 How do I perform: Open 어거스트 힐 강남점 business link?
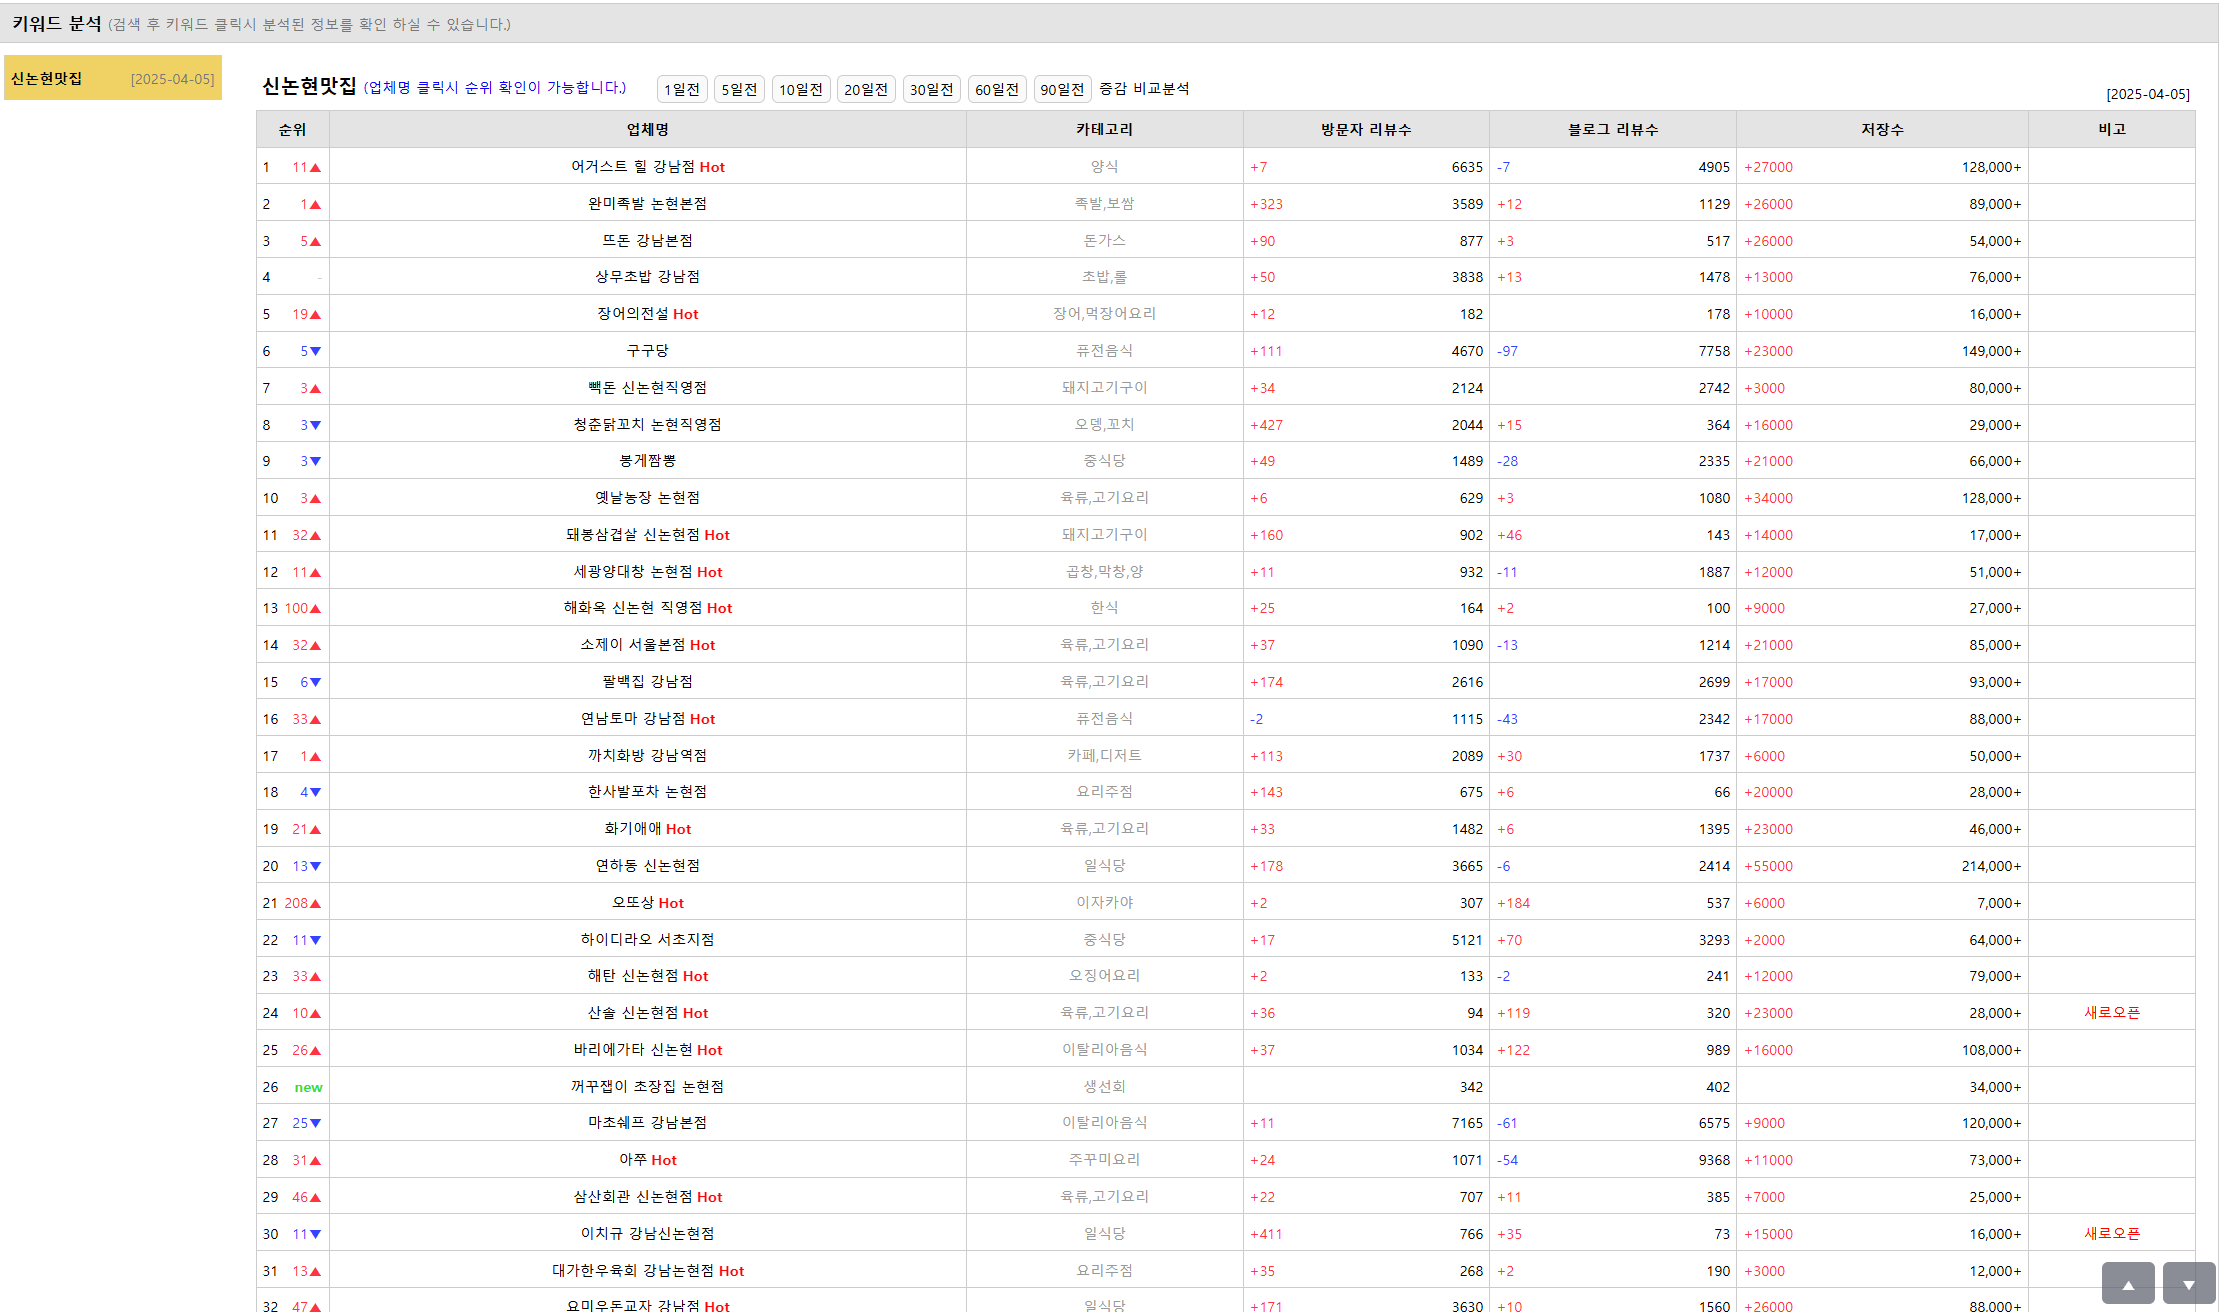point(633,167)
